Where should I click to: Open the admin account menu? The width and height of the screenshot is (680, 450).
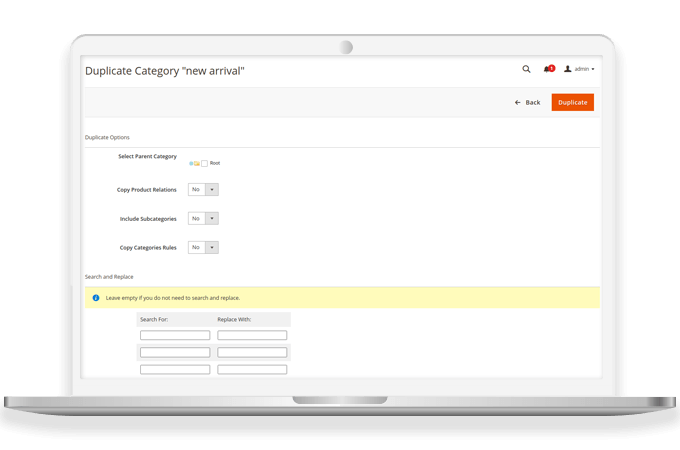coord(584,70)
